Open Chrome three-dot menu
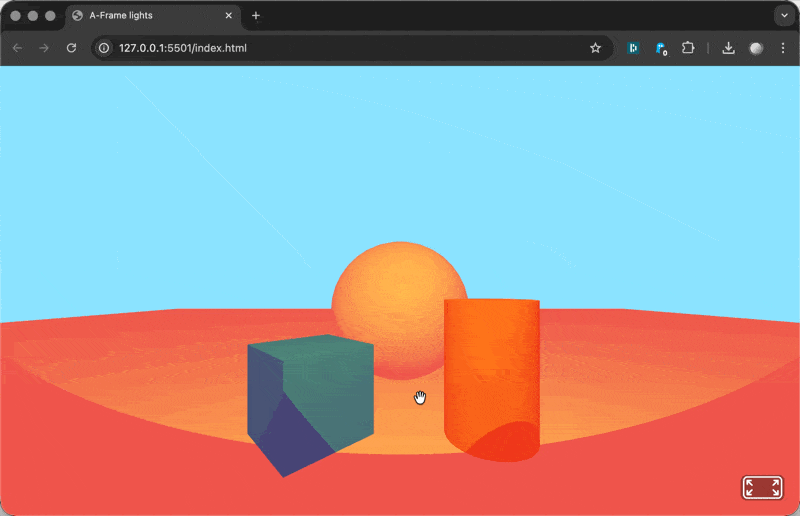 pyautogui.click(x=782, y=48)
